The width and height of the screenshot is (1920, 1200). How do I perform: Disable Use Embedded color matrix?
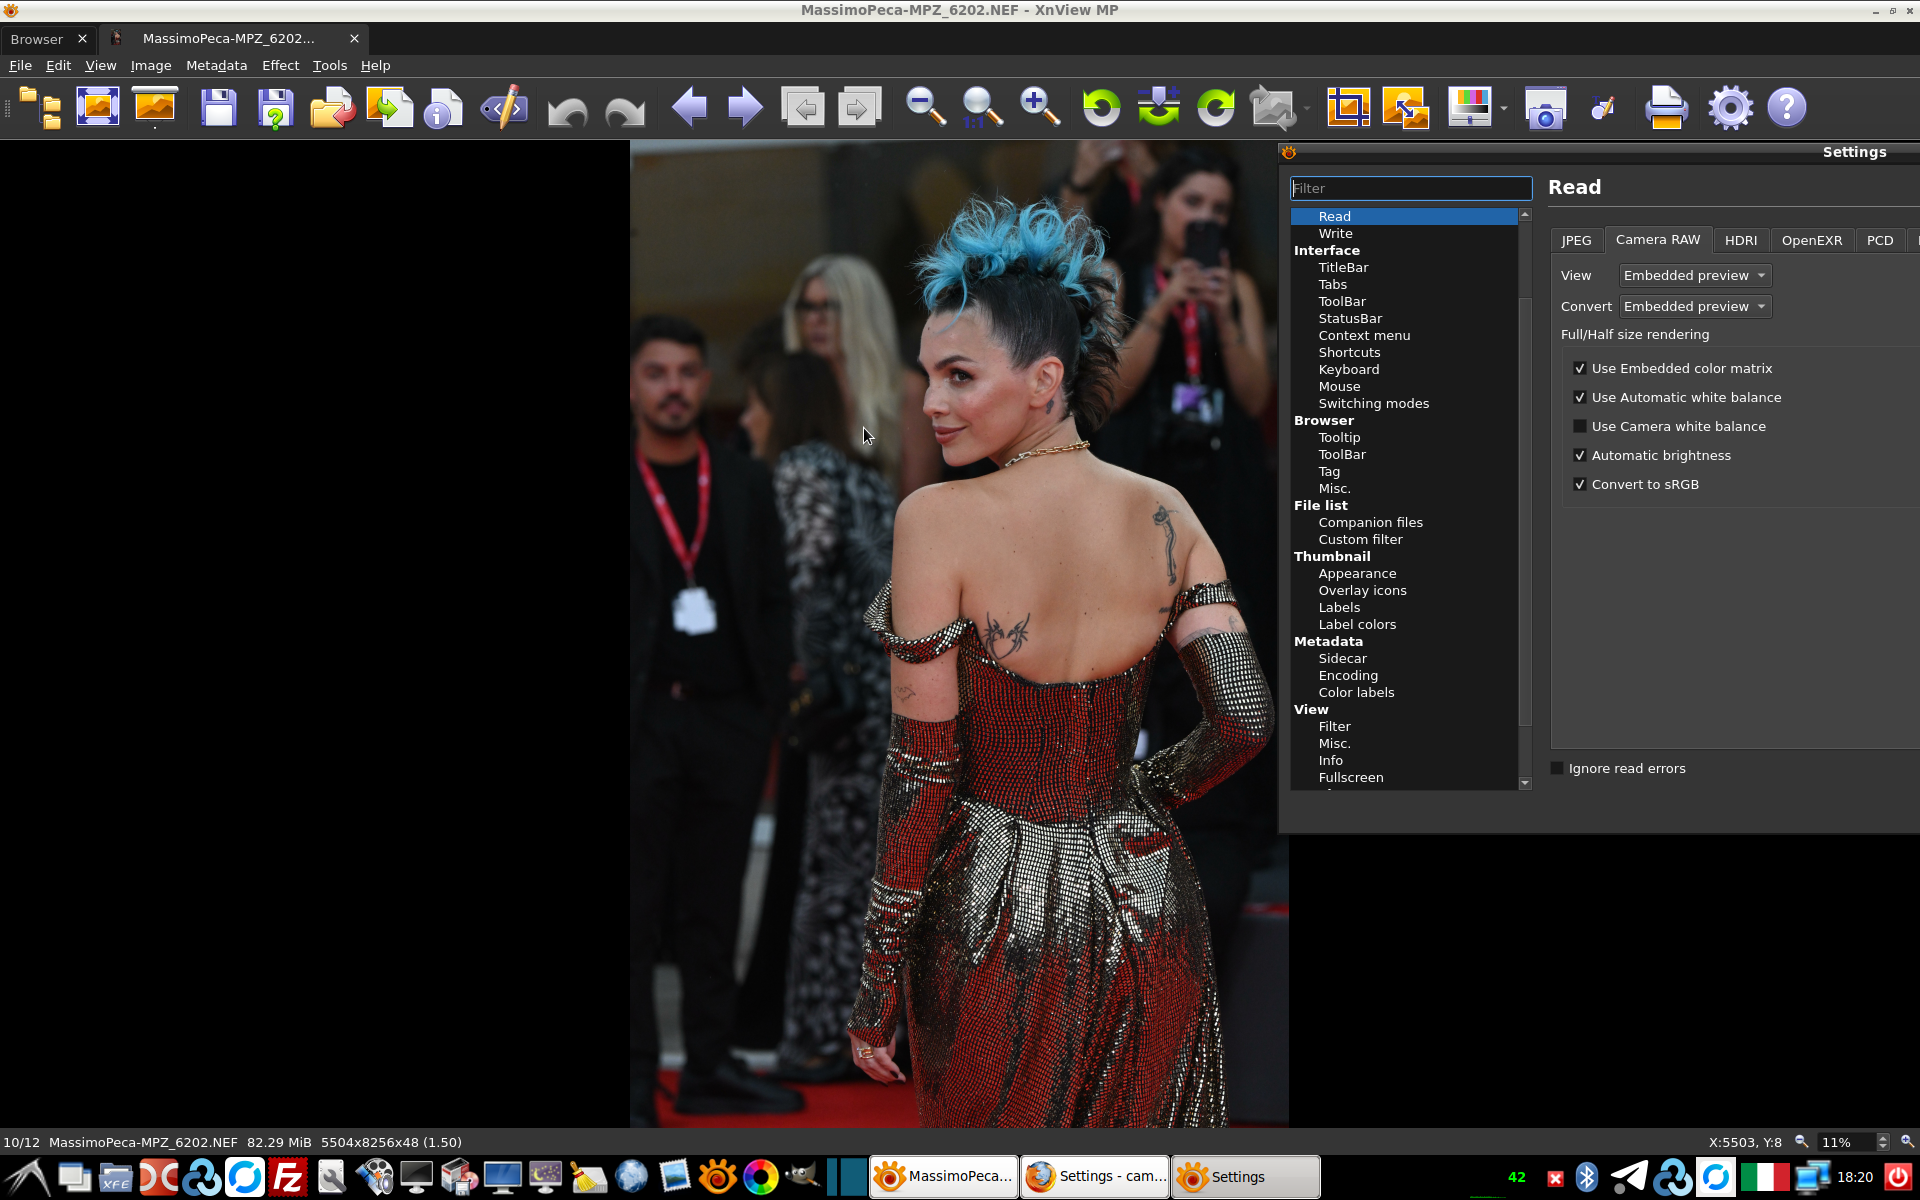(1580, 369)
